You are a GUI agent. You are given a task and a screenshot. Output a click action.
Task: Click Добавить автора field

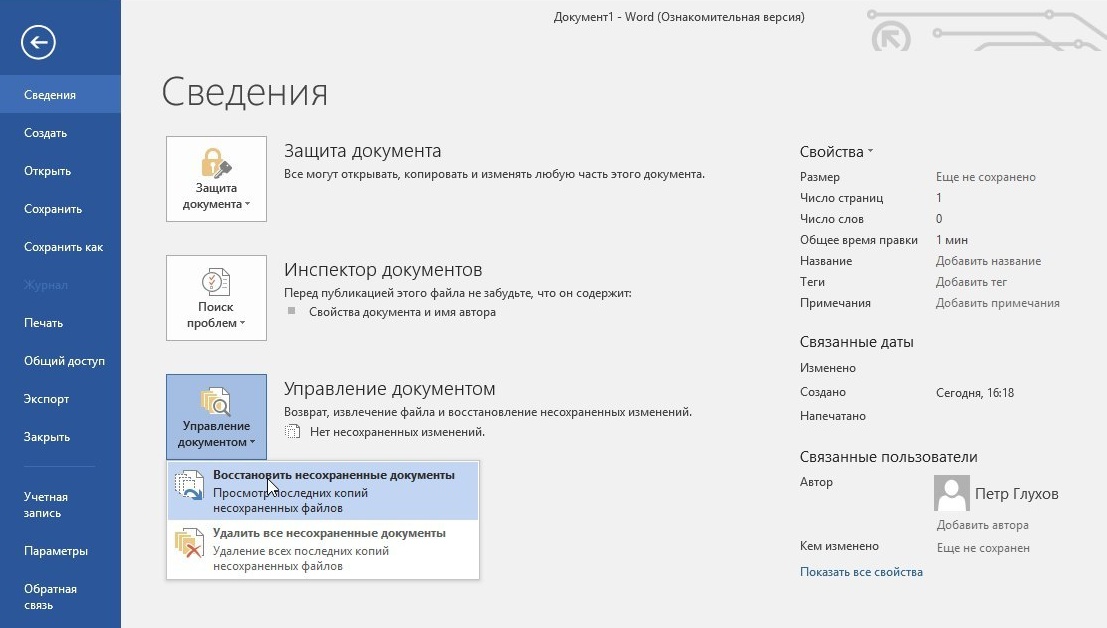click(982, 525)
